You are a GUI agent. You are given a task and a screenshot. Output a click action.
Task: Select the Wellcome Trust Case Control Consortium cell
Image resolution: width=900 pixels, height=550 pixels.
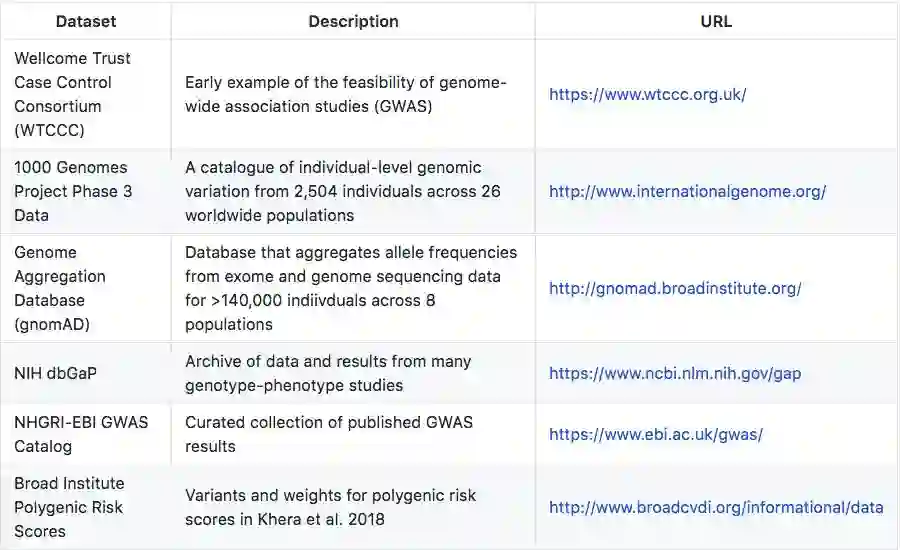(x=72, y=94)
